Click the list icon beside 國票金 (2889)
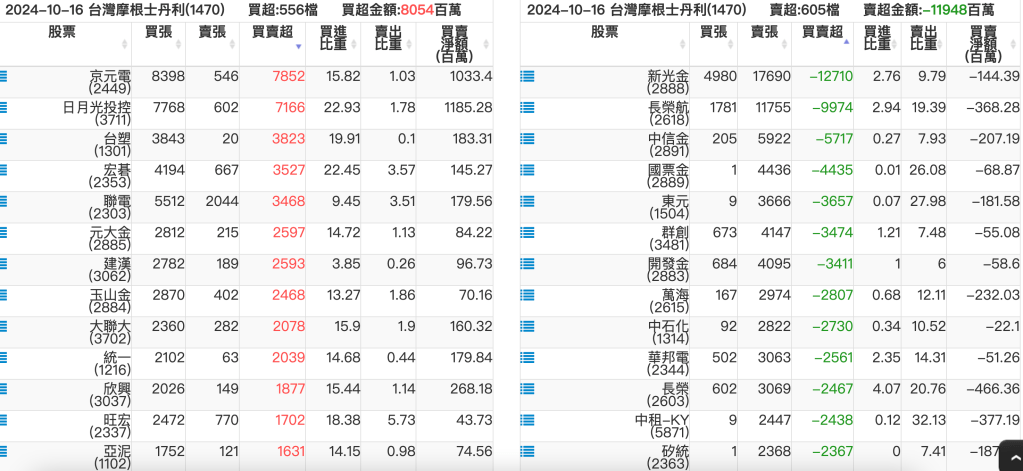Image resolution: width=1023 pixels, height=471 pixels. [x=527, y=170]
